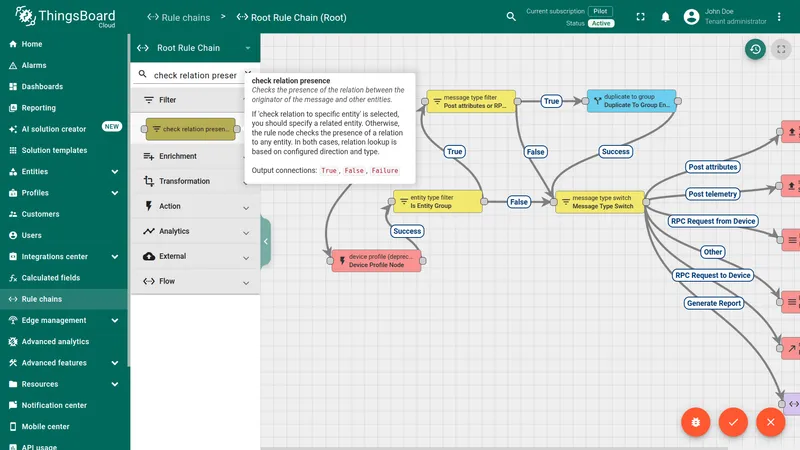
Task: Select the Message Type Switch node
Action: pos(599,202)
